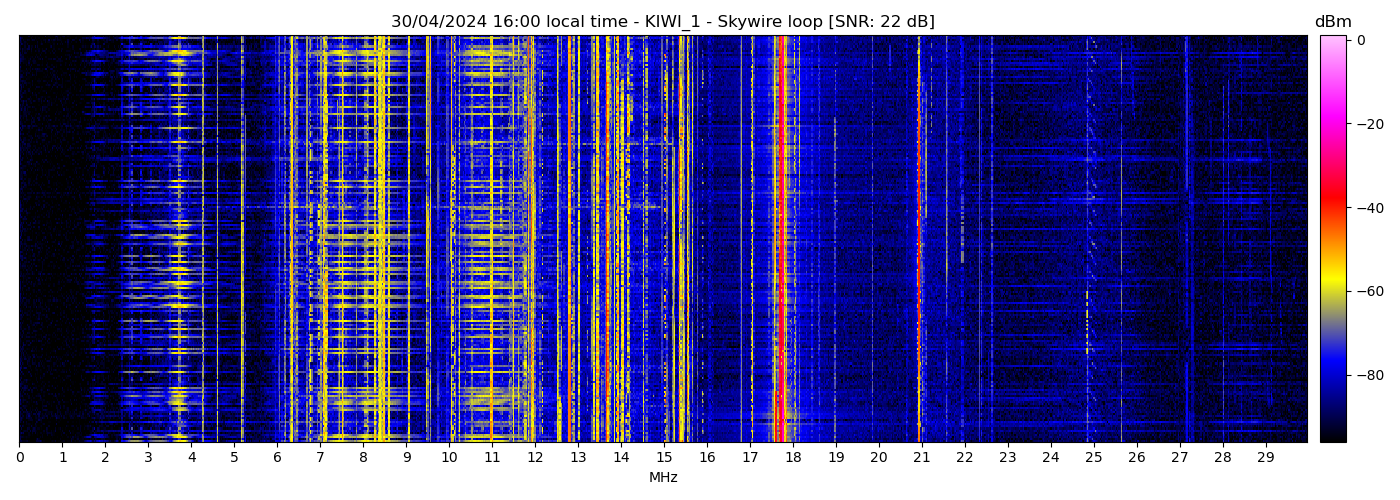Click the -80 dBm blue colorbar level
The height and width of the screenshot is (500, 1400).
tap(1333, 375)
